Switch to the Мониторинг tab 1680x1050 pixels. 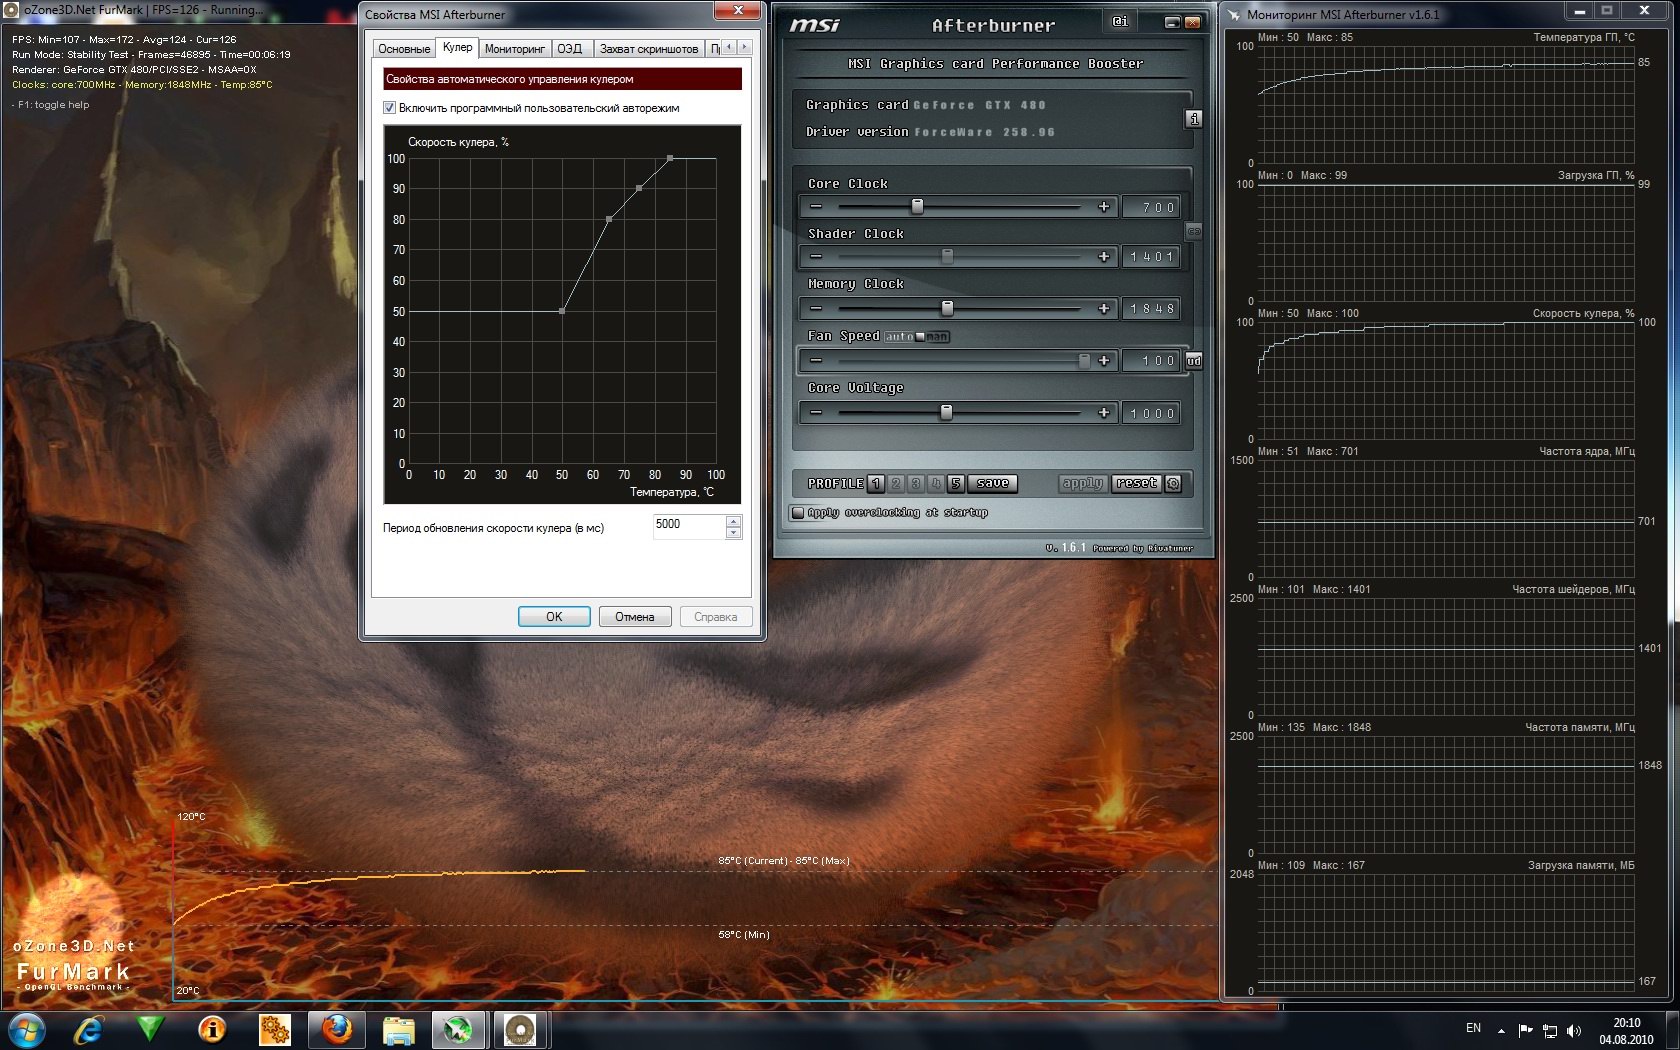[514, 49]
